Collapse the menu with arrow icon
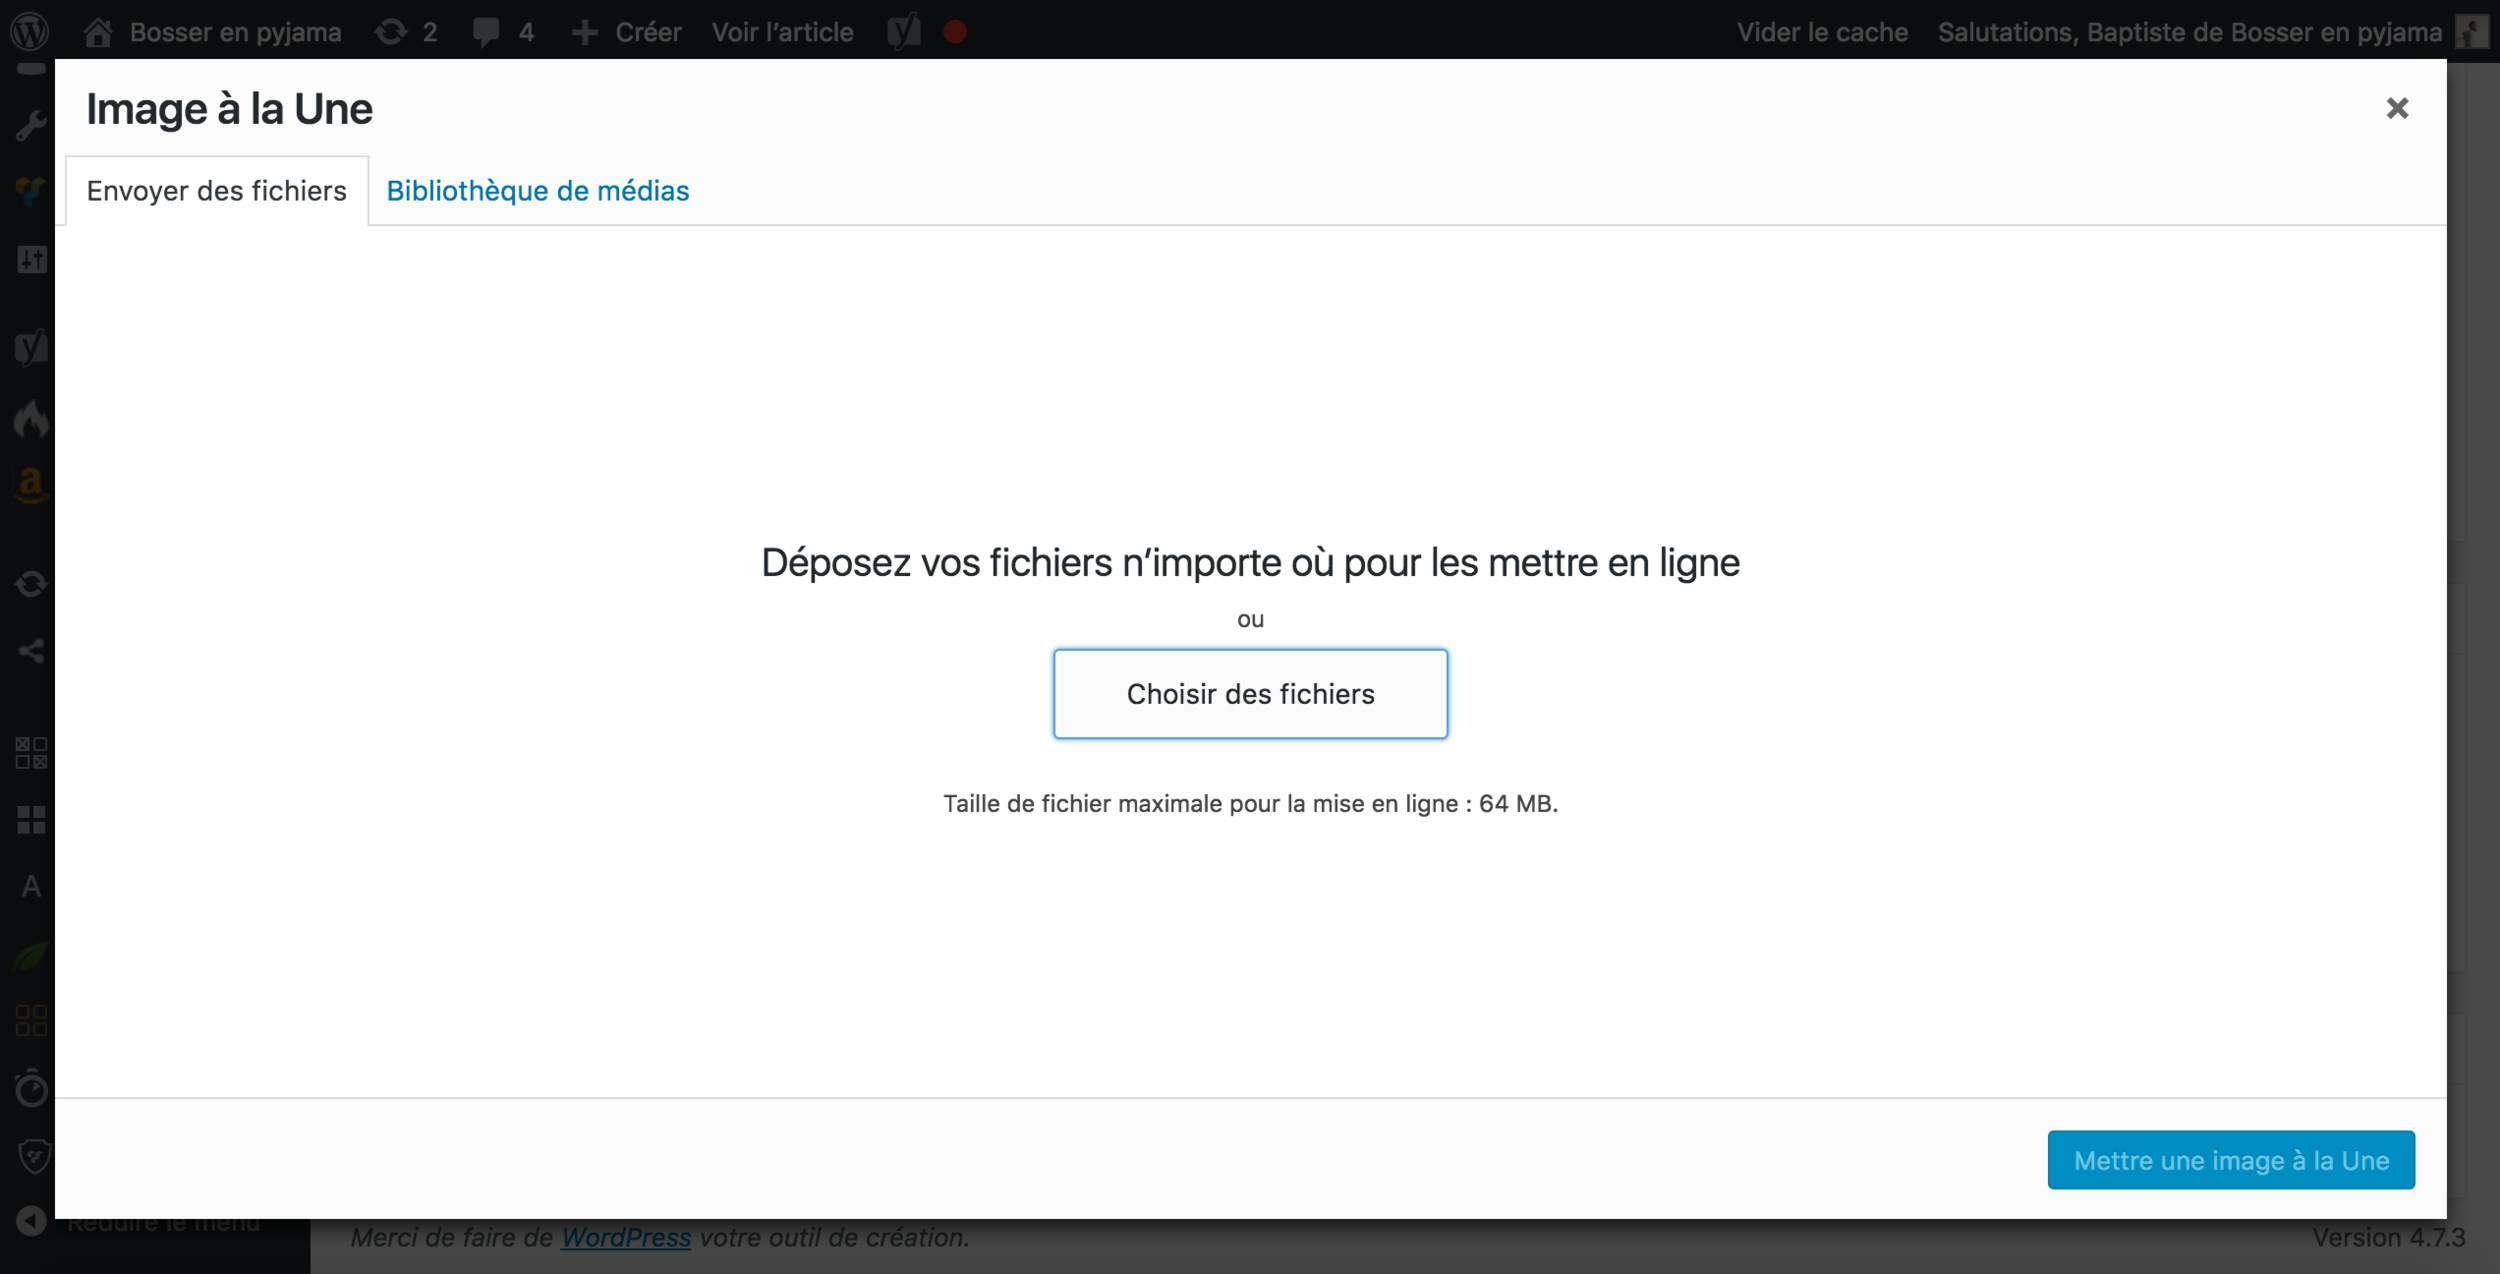 (31, 1221)
